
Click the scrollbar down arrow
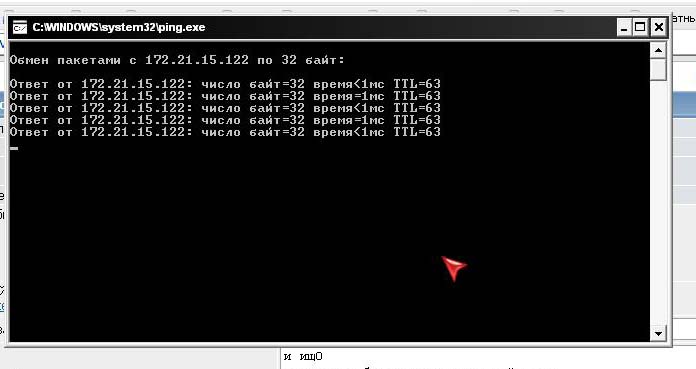coord(658,333)
